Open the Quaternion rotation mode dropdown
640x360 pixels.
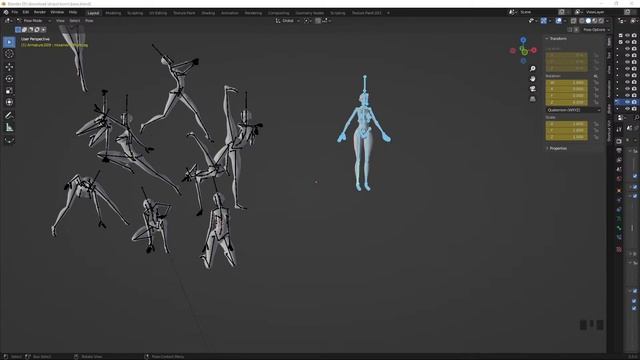(x=573, y=110)
